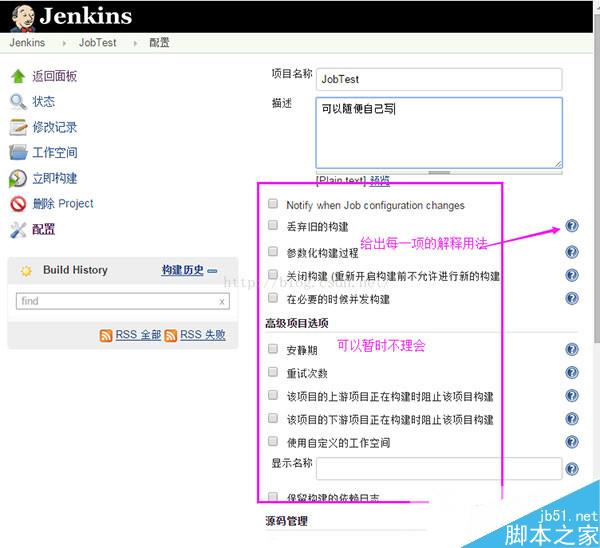The width and height of the screenshot is (600, 548).
Task: Open RSS 失败 link
Action: [203, 335]
